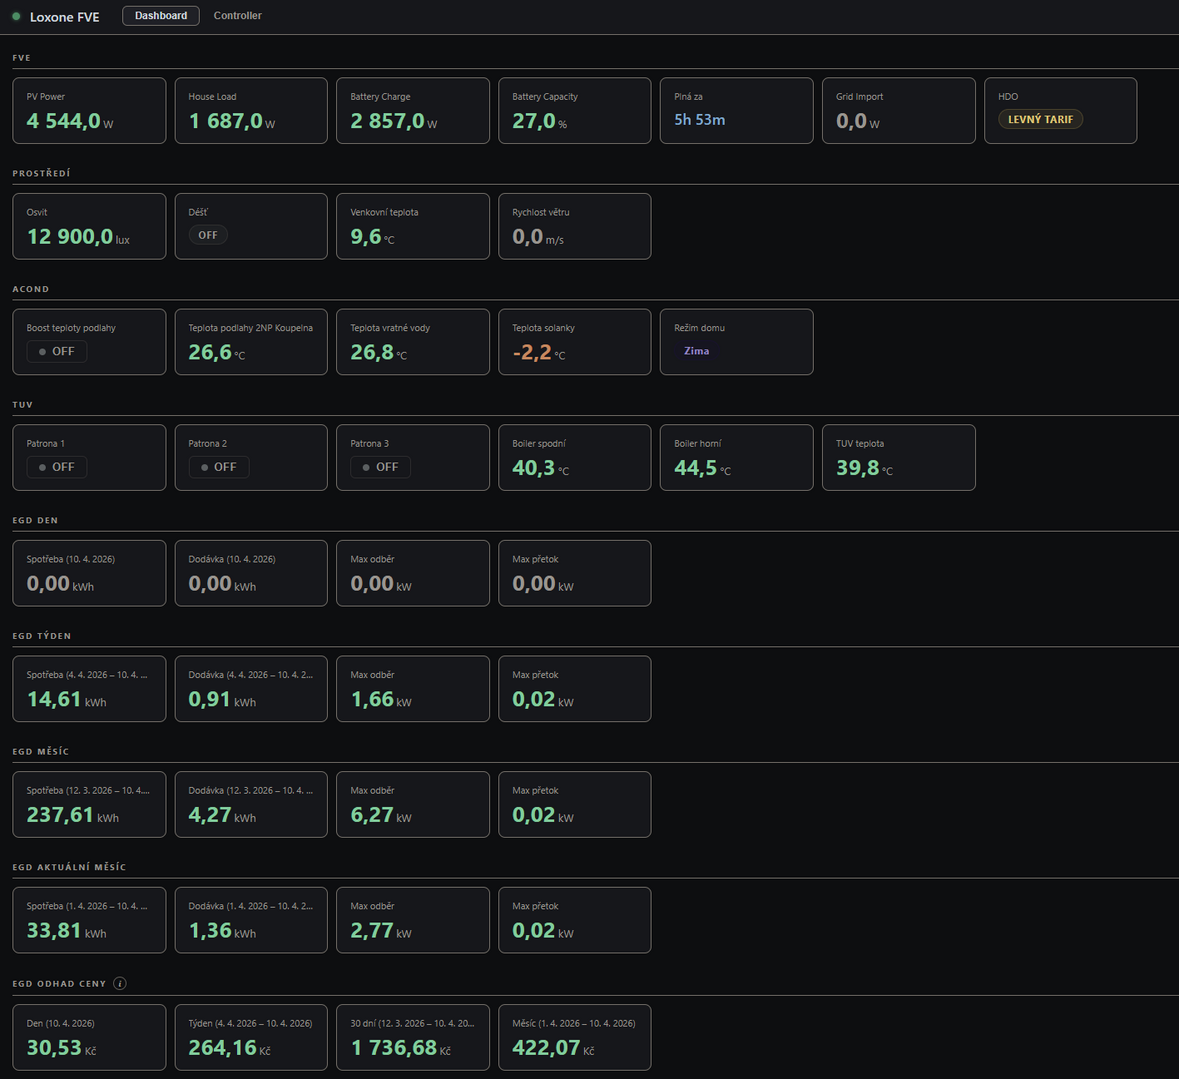The height and width of the screenshot is (1079, 1179).
Task: Toggle Patrona 3 OFF switch
Action: [380, 467]
